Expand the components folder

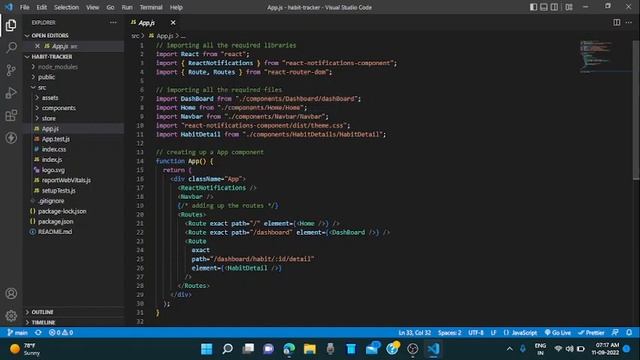click(73, 108)
